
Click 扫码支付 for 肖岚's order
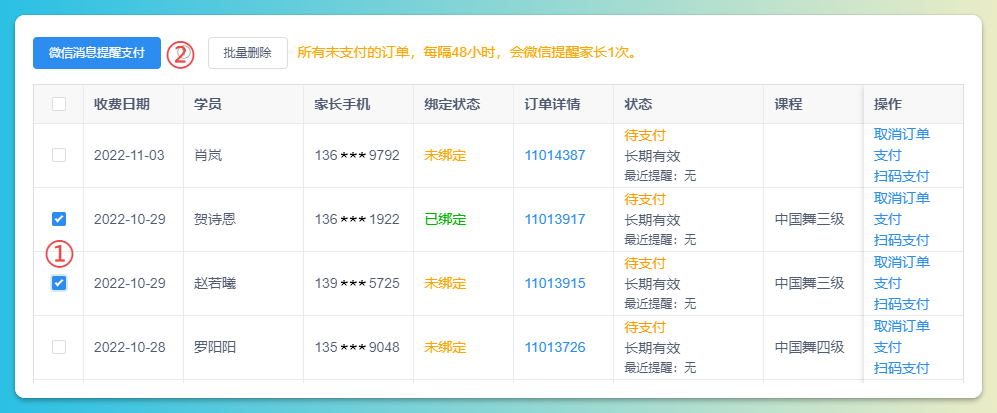(x=902, y=176)
